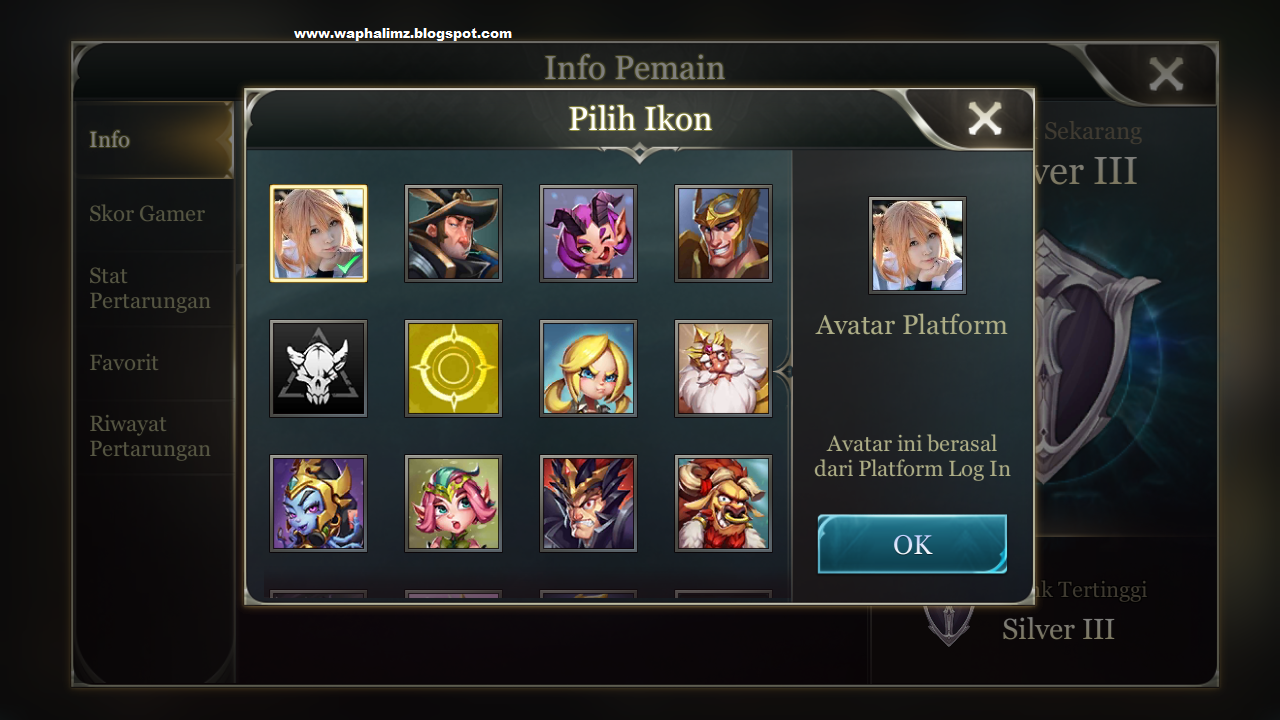The image size is (1280, 720).
Task: Close the Pilih Ikon dialog
Action: click(985, 119)
